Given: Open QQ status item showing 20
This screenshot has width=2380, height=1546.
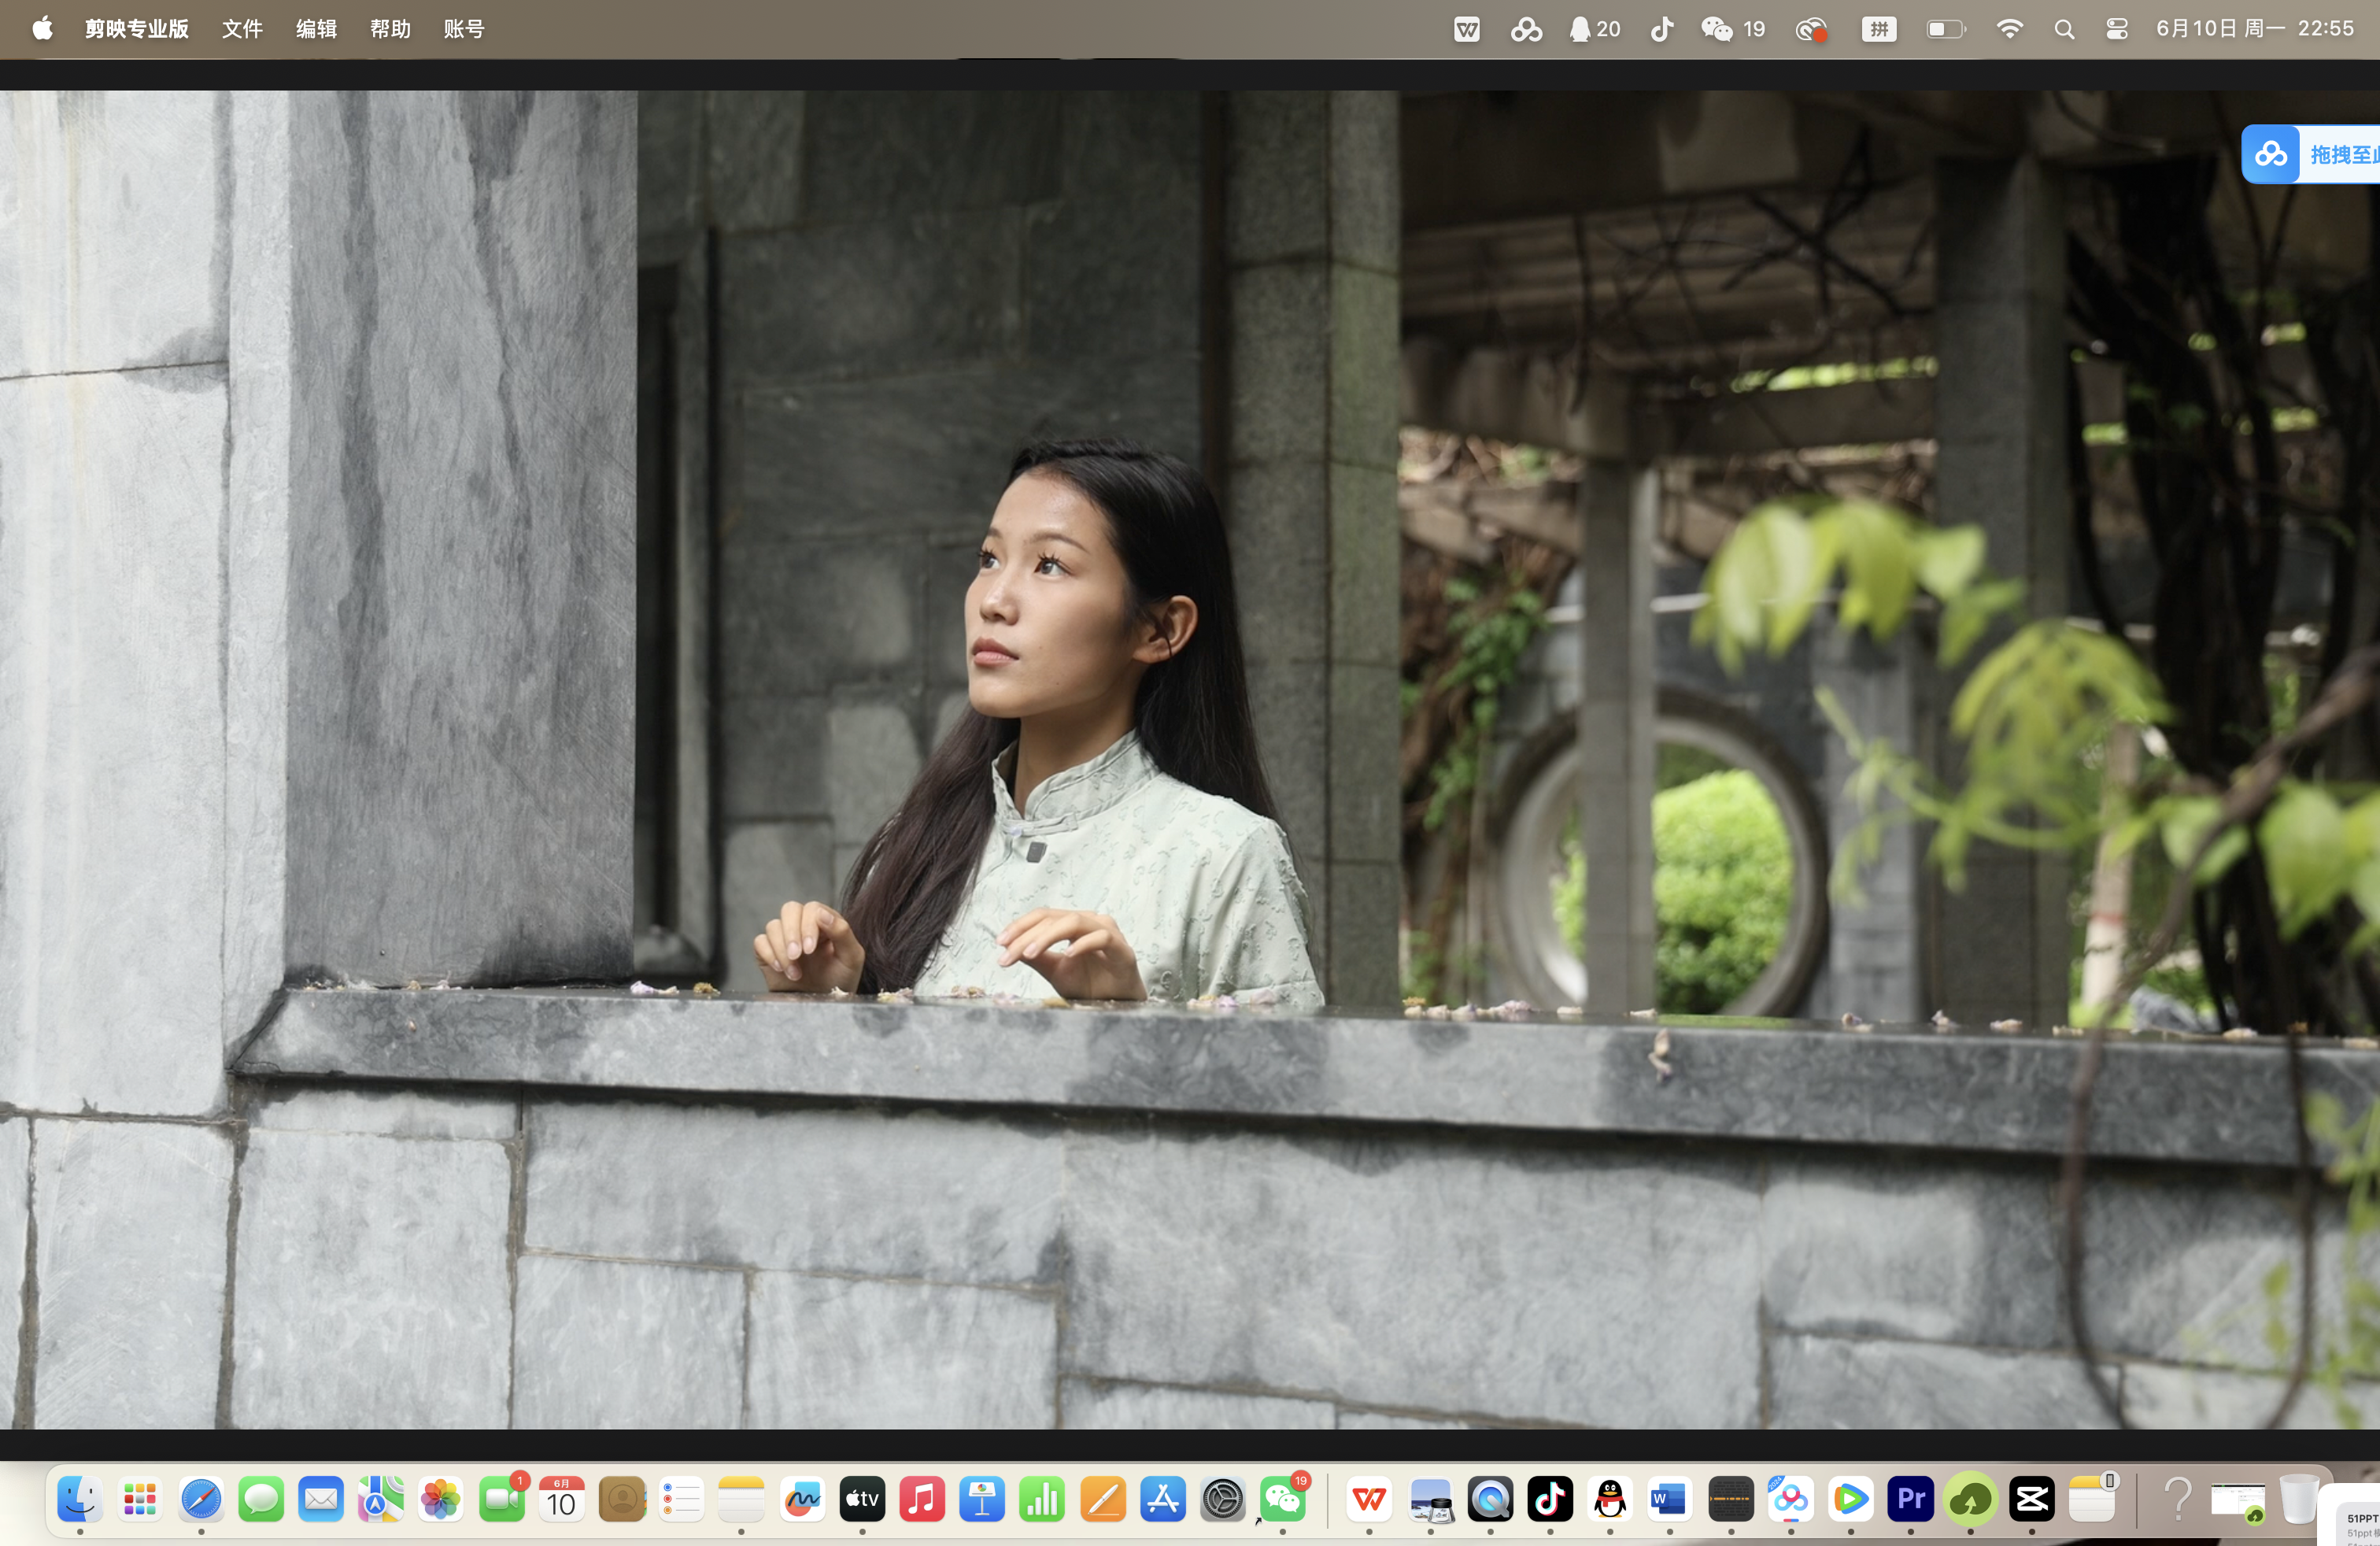Looking at the screenshot, I should 1595,30.
